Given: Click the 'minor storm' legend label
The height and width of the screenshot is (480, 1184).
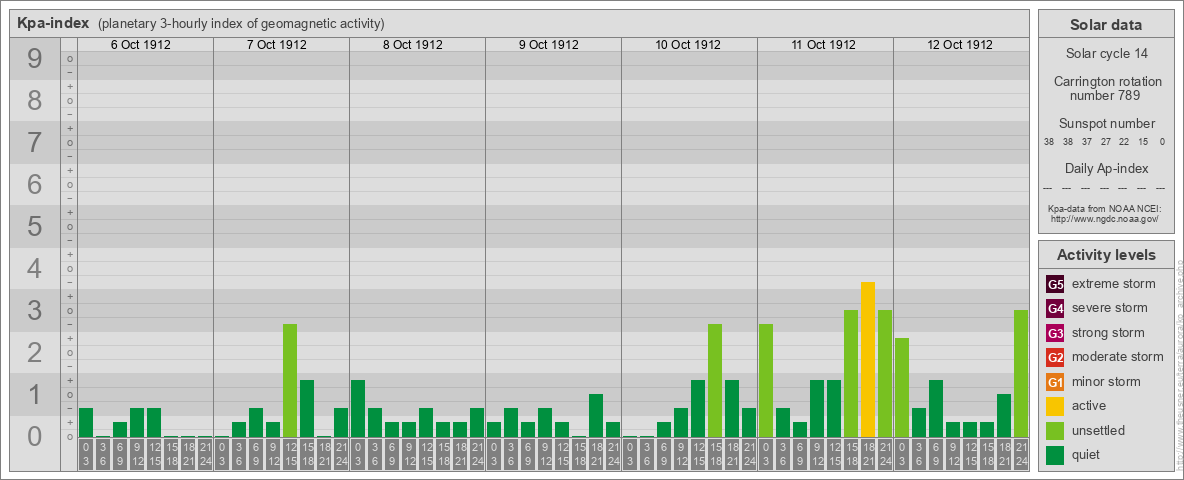Looking at the screenshot, I should 1106,381.
